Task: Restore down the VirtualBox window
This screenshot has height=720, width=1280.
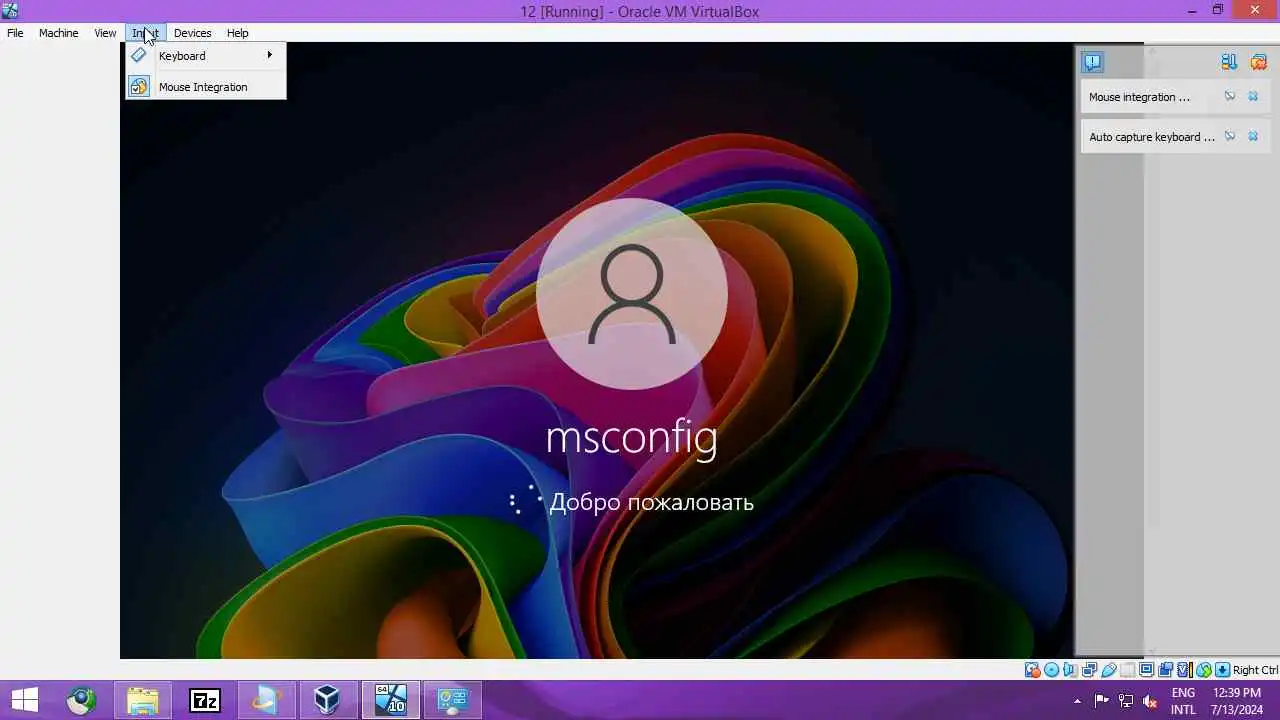Action: (1217, 10)
